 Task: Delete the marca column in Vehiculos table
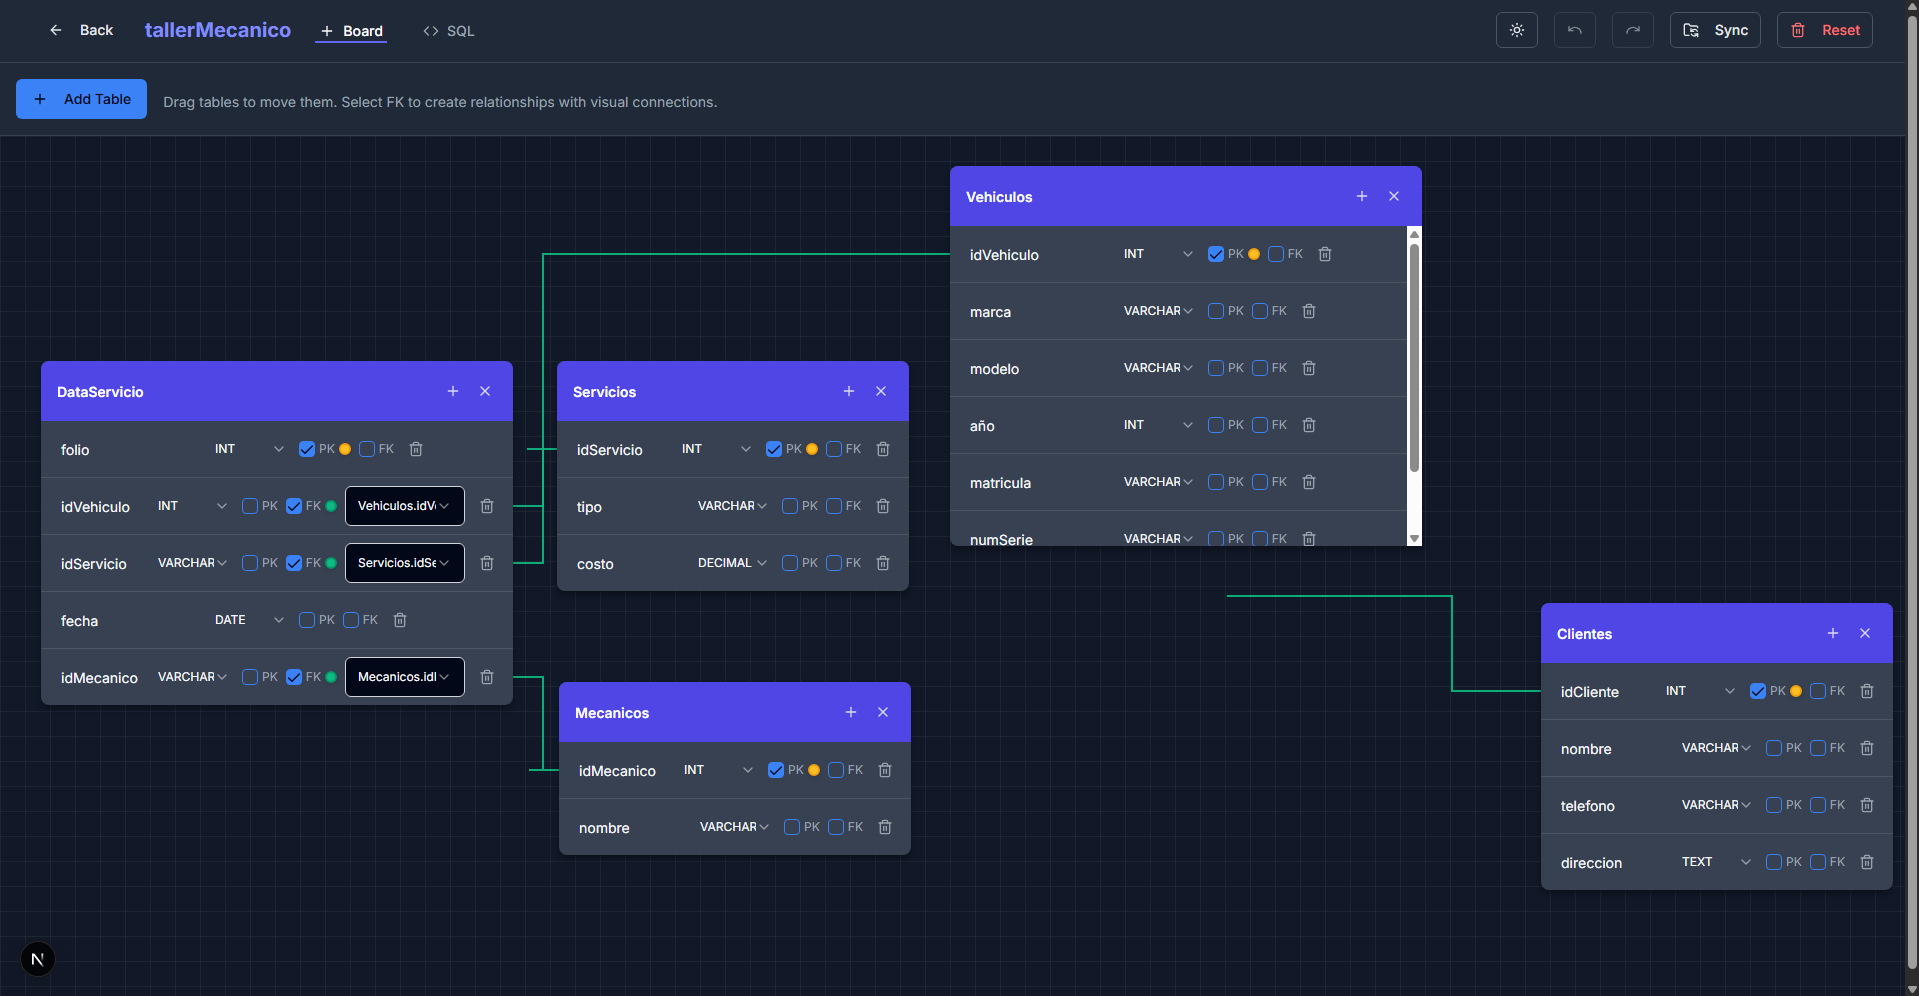click(1308, 311)
